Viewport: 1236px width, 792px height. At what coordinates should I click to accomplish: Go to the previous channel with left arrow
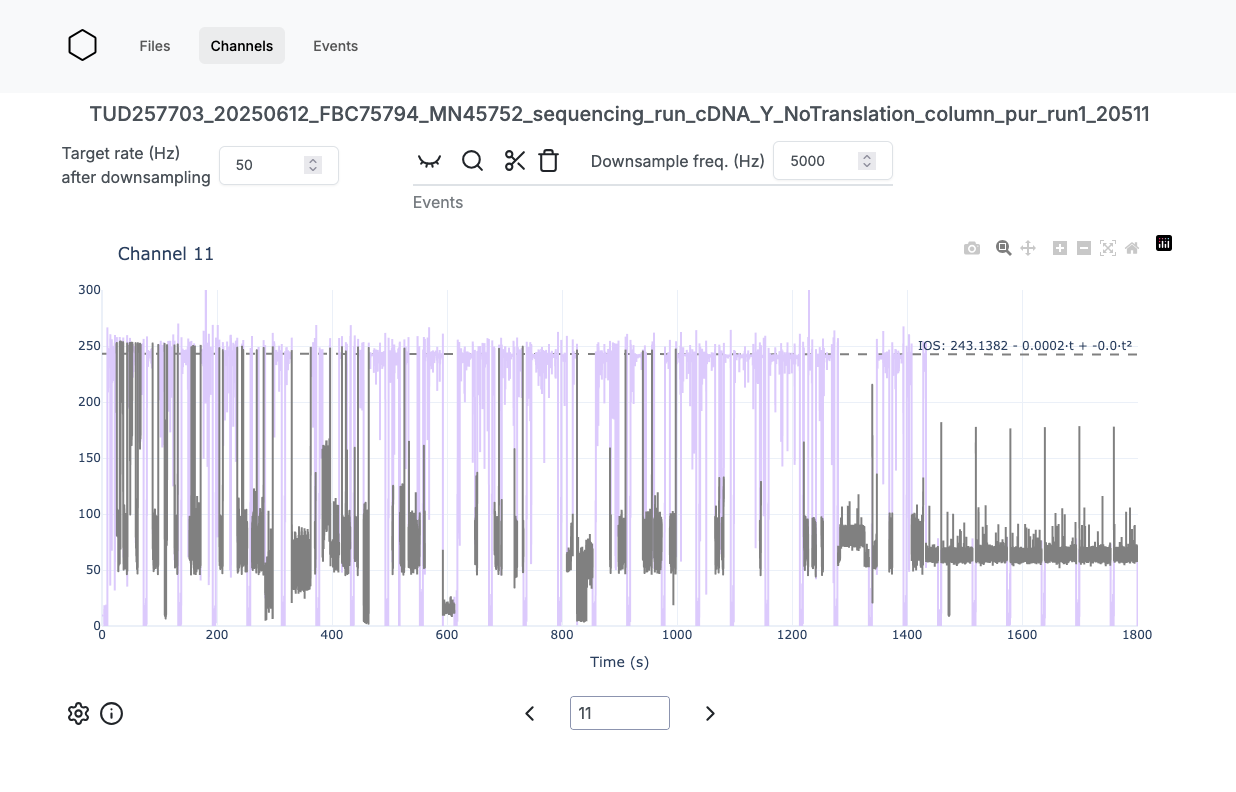(530, 713)
